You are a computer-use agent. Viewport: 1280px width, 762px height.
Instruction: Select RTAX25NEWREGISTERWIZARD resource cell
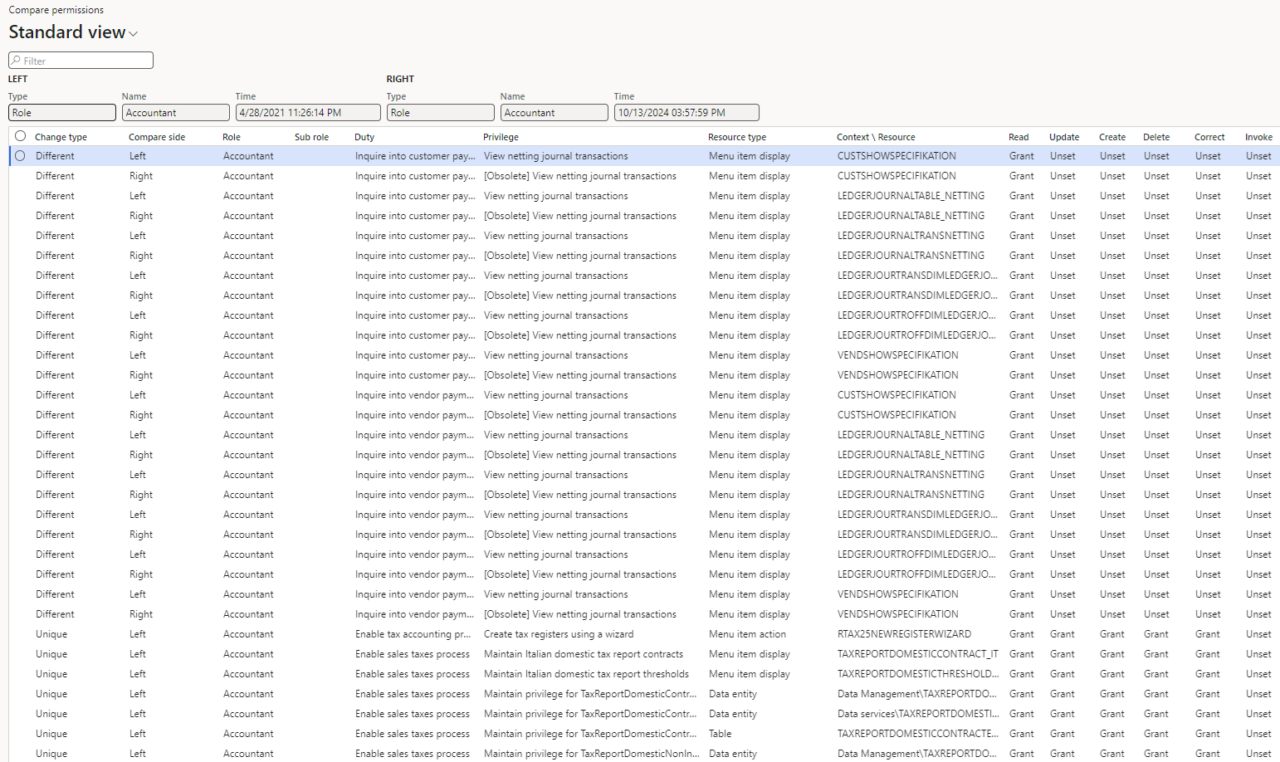point(904,634)
